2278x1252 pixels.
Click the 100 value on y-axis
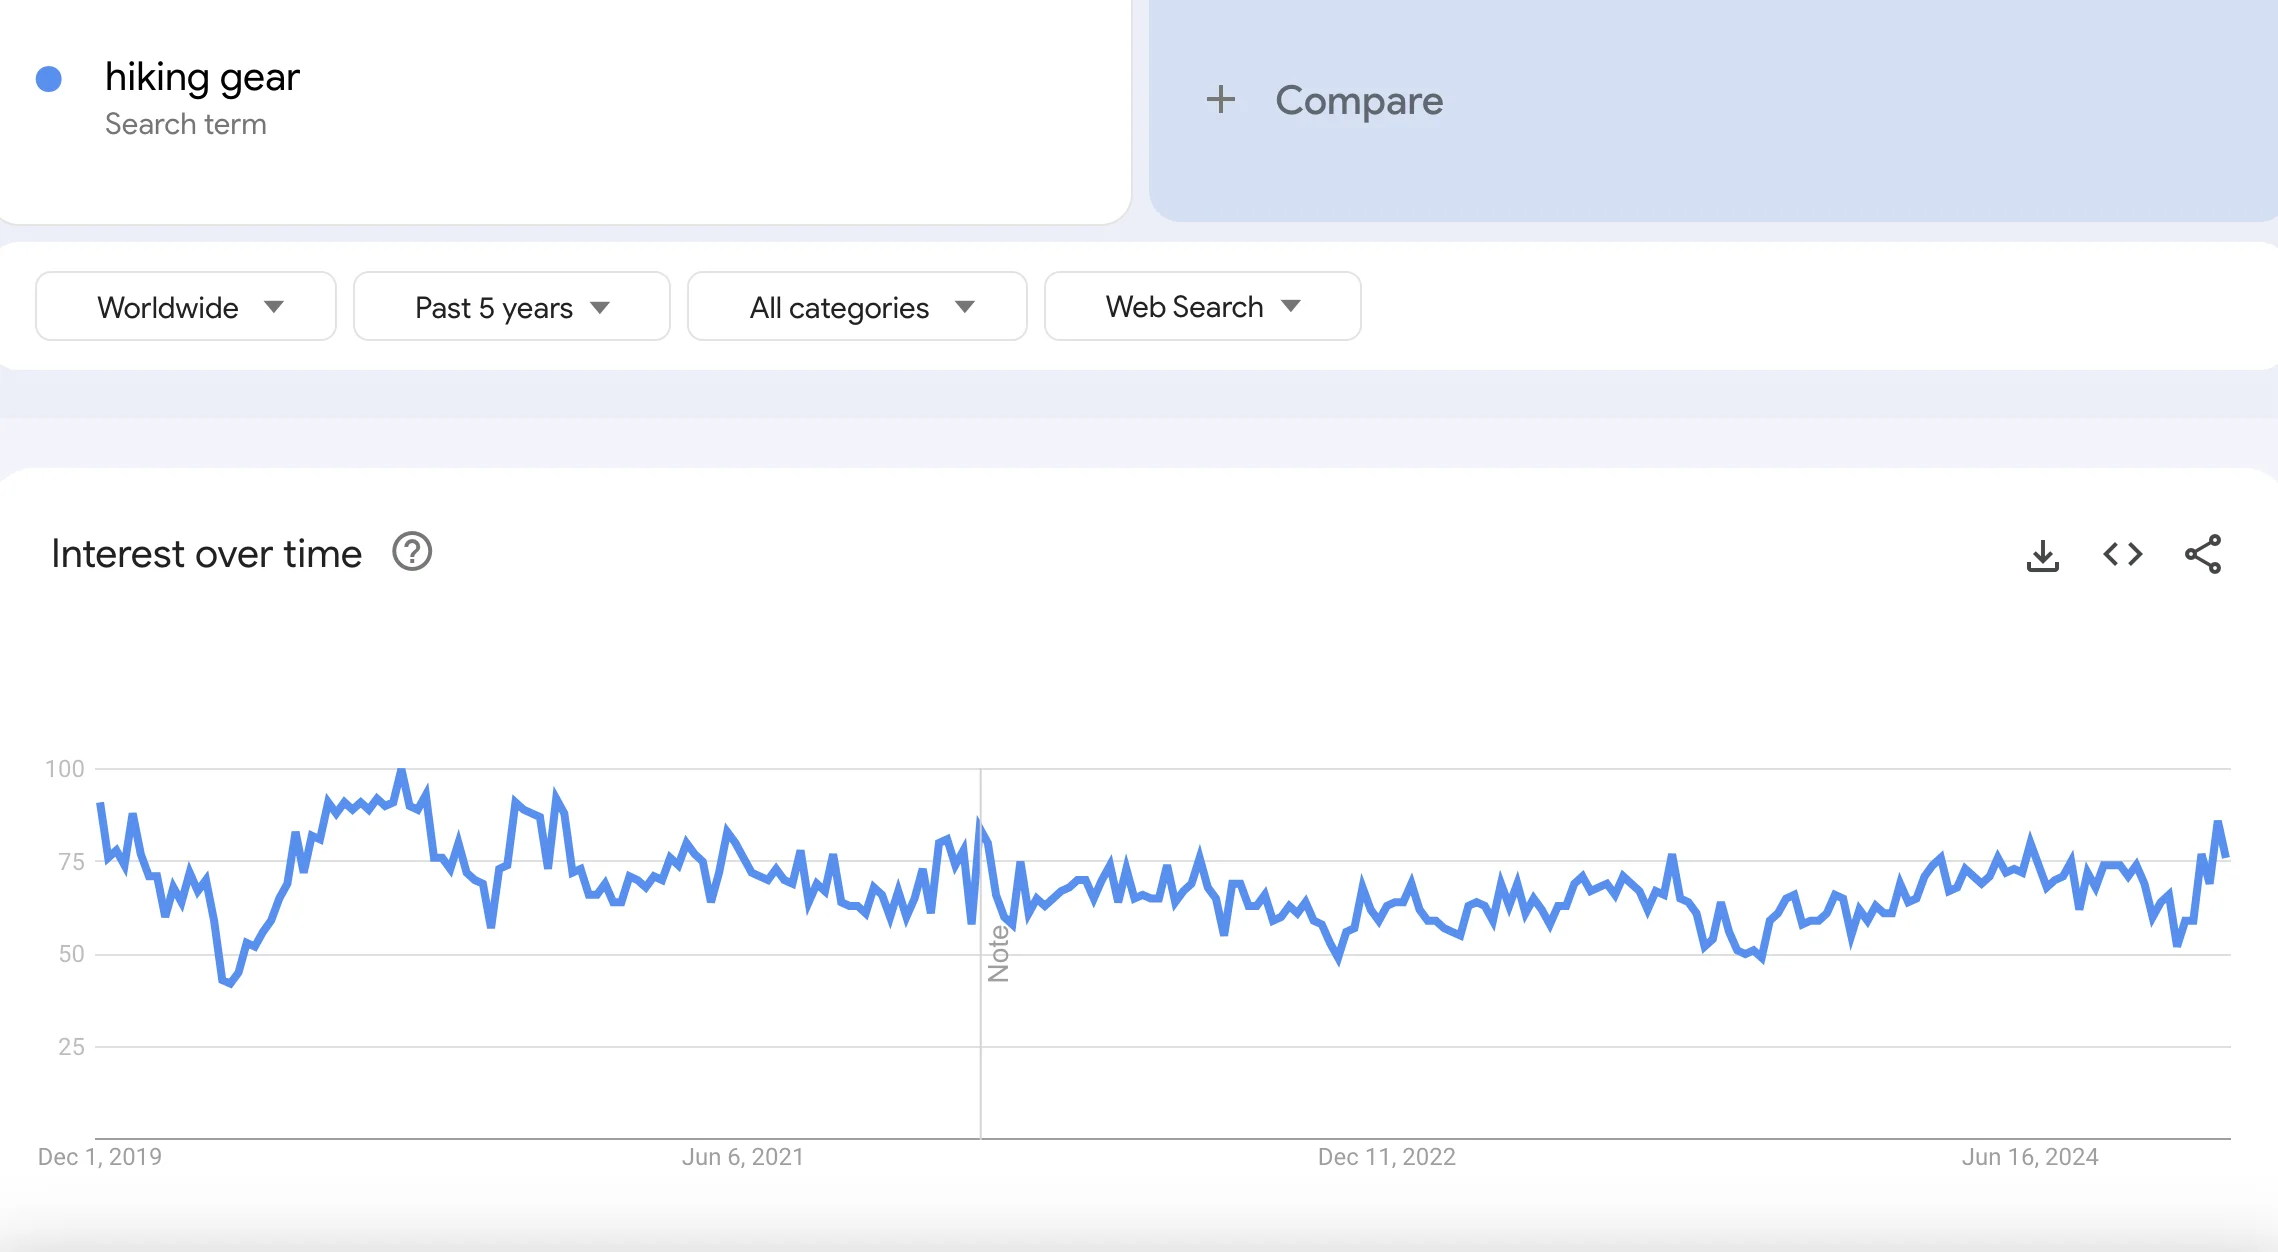click(x=65, y=769)
